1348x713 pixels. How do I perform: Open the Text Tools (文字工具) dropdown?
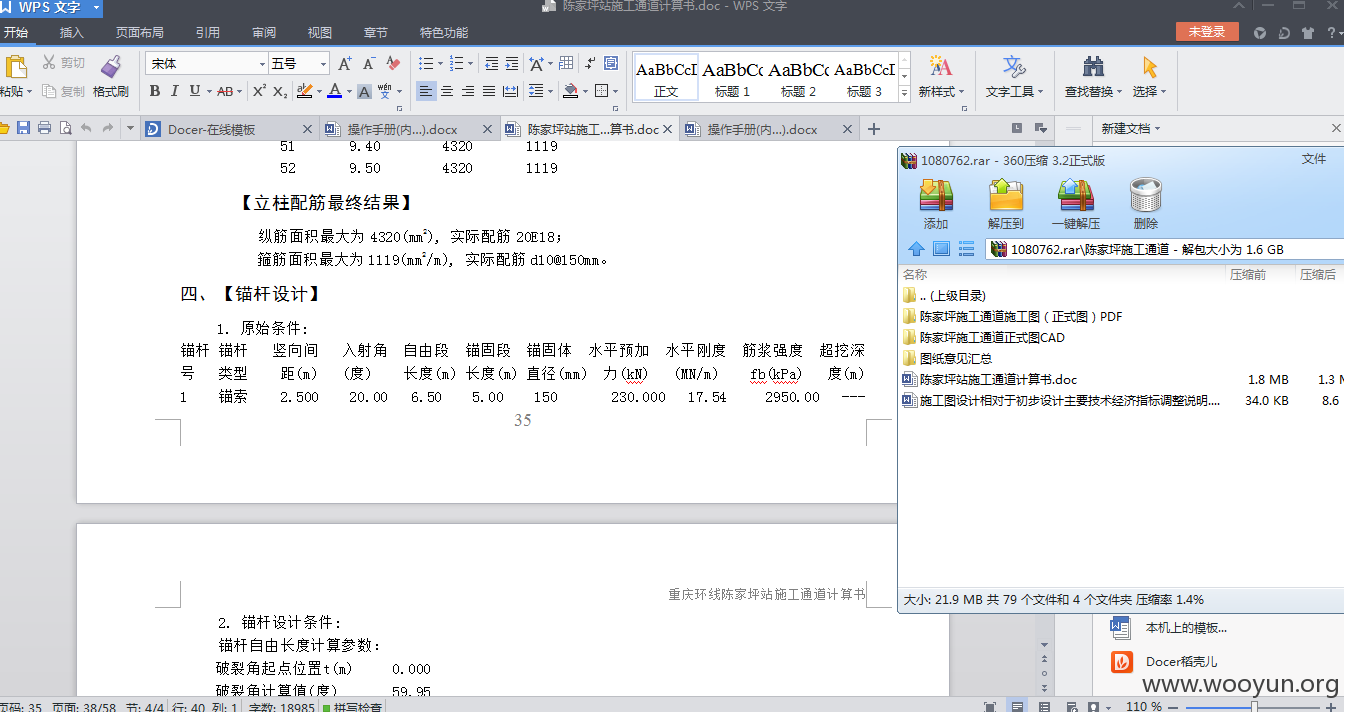pyautogui.click(x=1014, y=91)
